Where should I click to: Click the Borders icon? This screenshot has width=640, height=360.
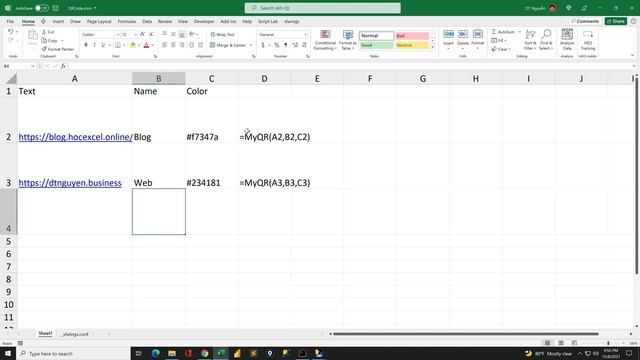point(118,45)
